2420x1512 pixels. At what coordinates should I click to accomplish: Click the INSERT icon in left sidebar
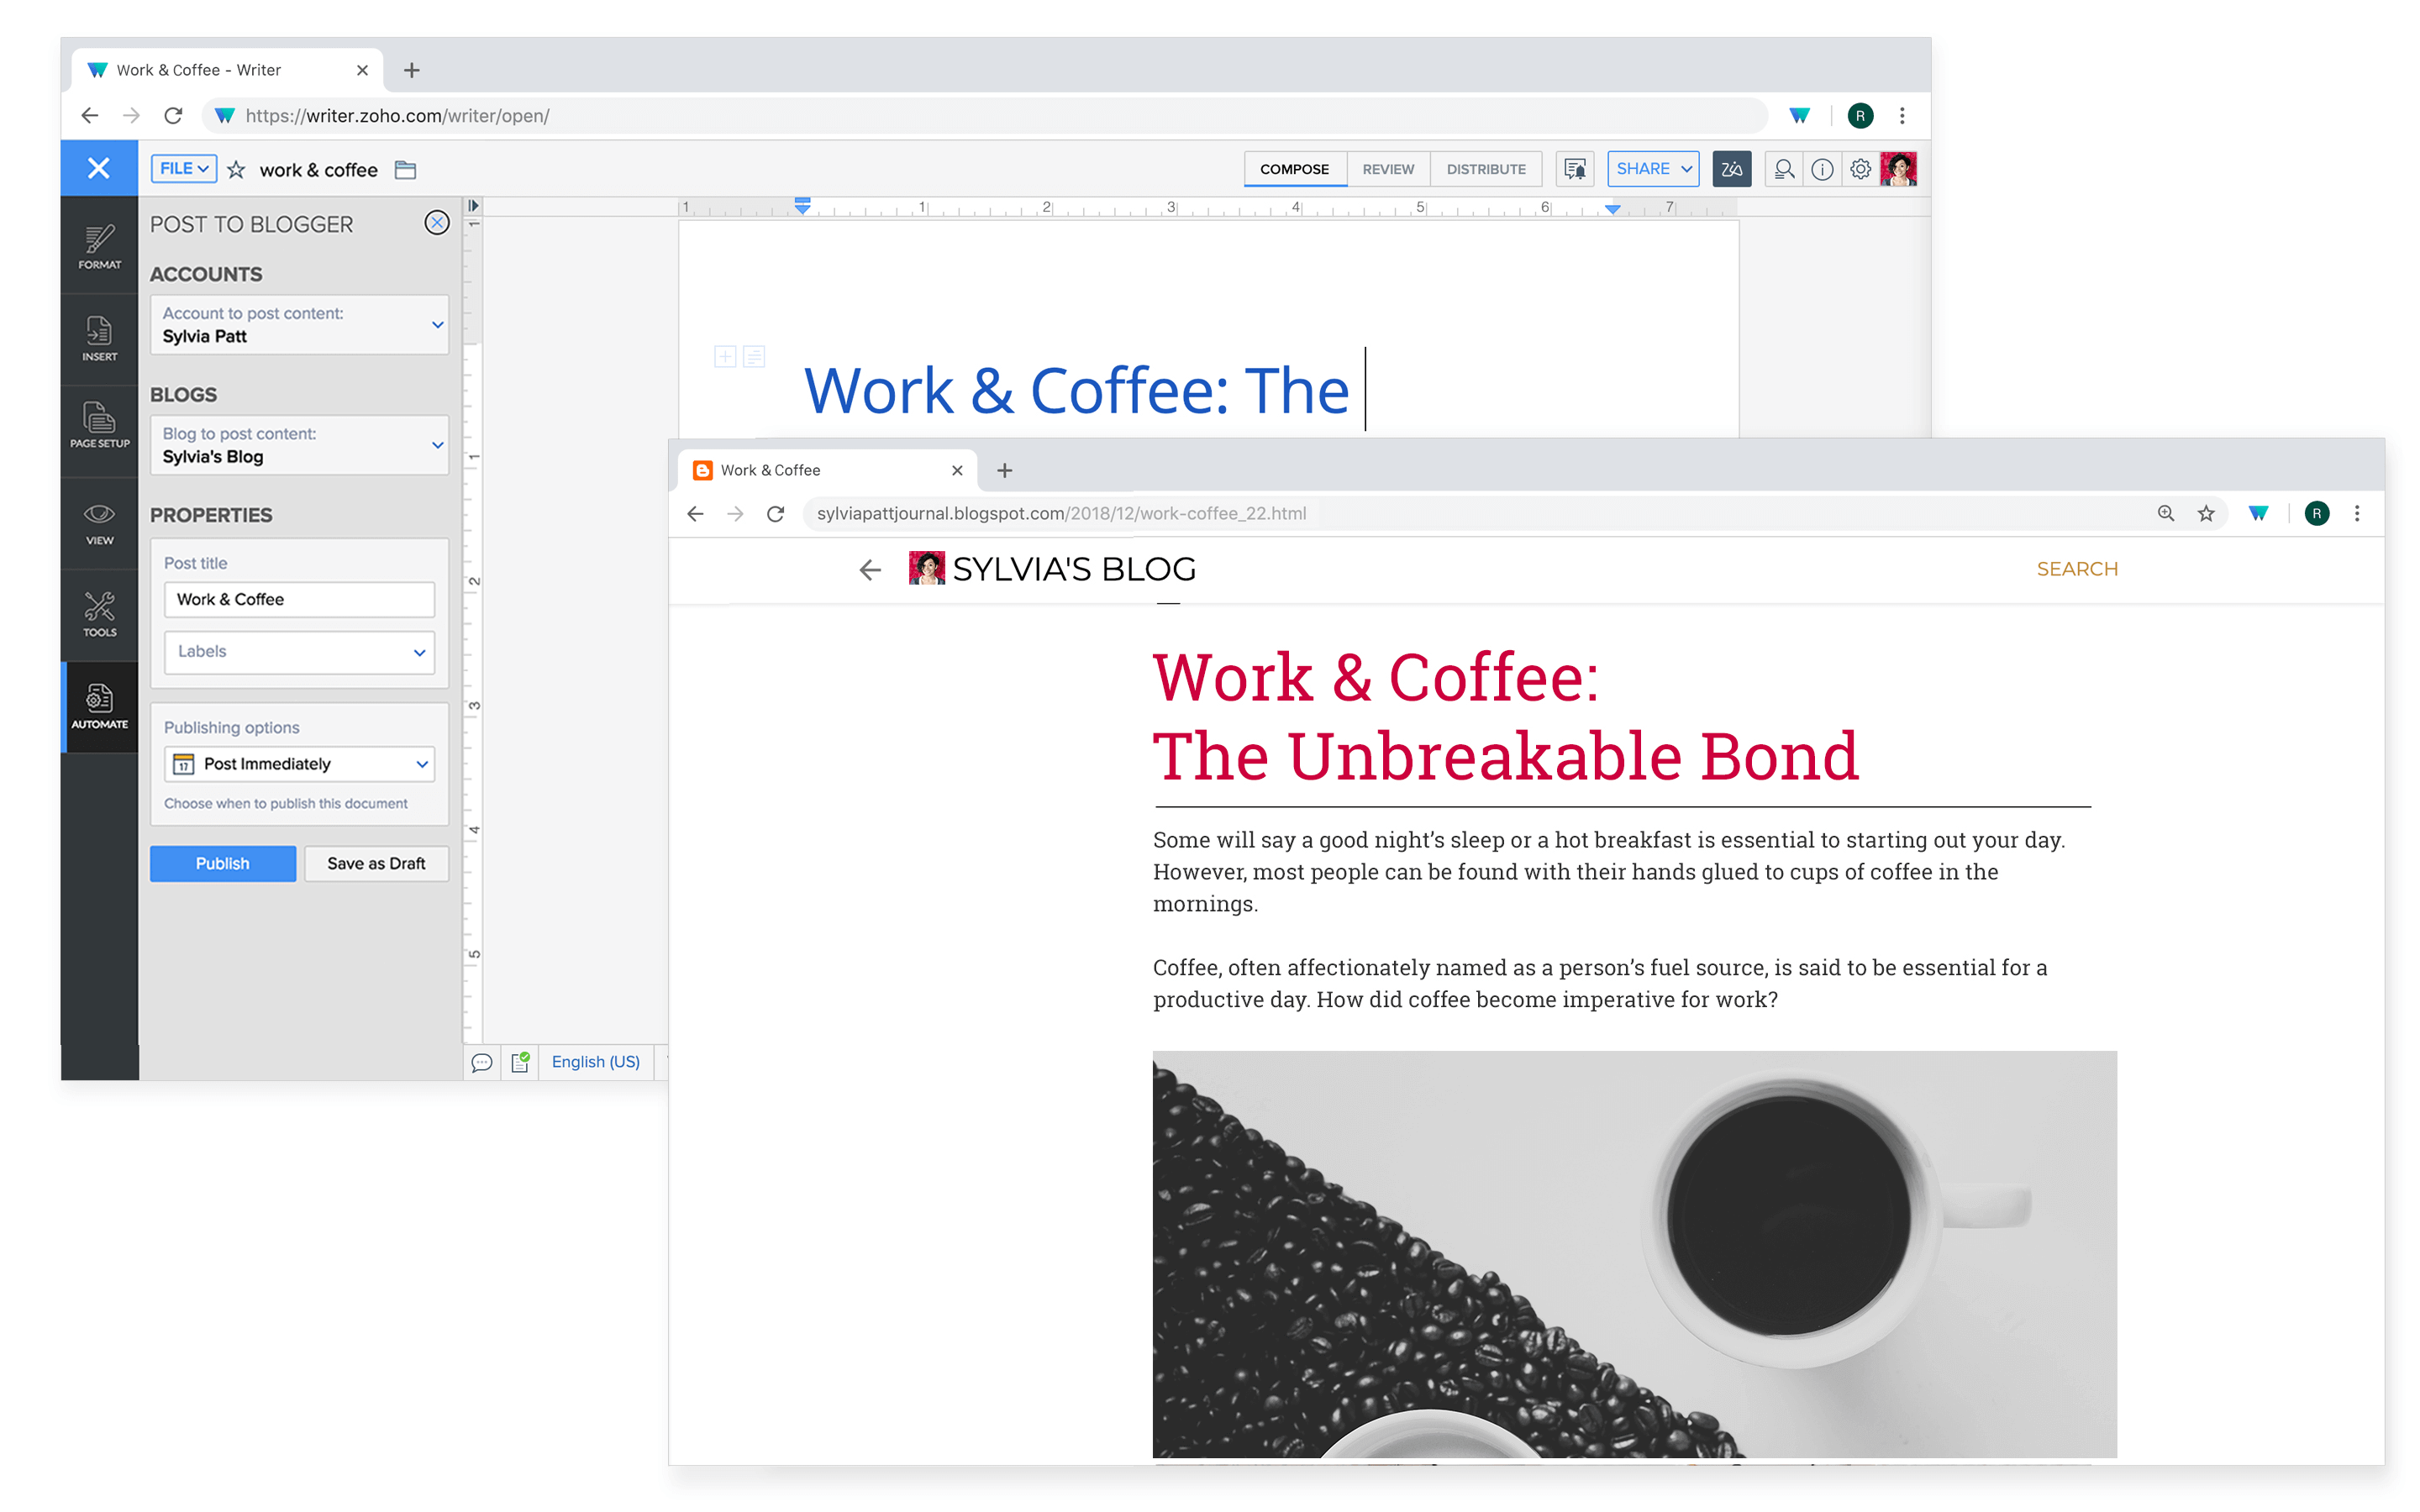pyautogui.click(x=99, y=329)
